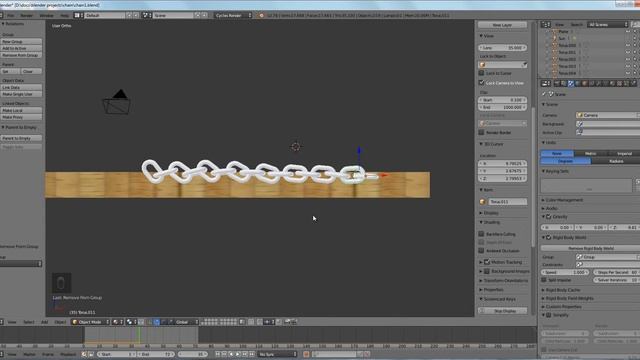Open the Object Mode dropdown
Screen dimensions: 640x360
91,322
